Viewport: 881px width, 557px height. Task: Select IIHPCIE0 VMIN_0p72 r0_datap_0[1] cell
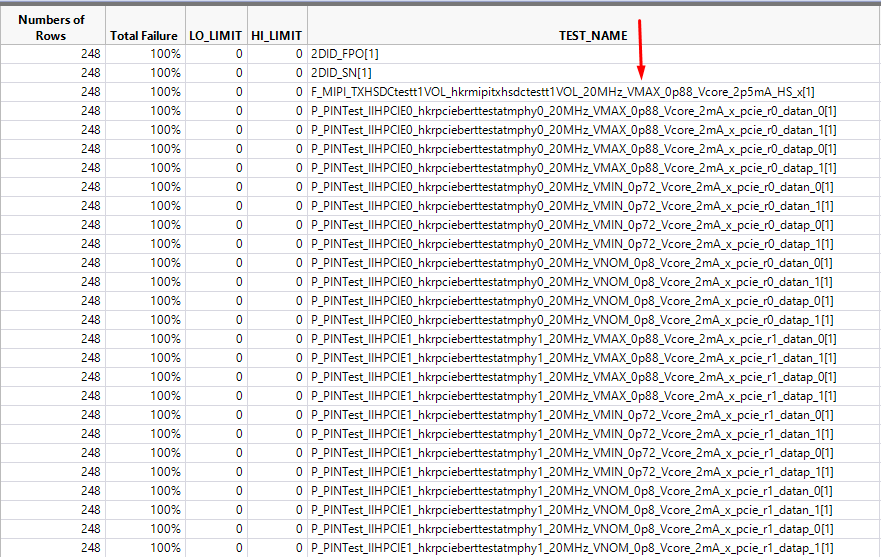(593, 225)
